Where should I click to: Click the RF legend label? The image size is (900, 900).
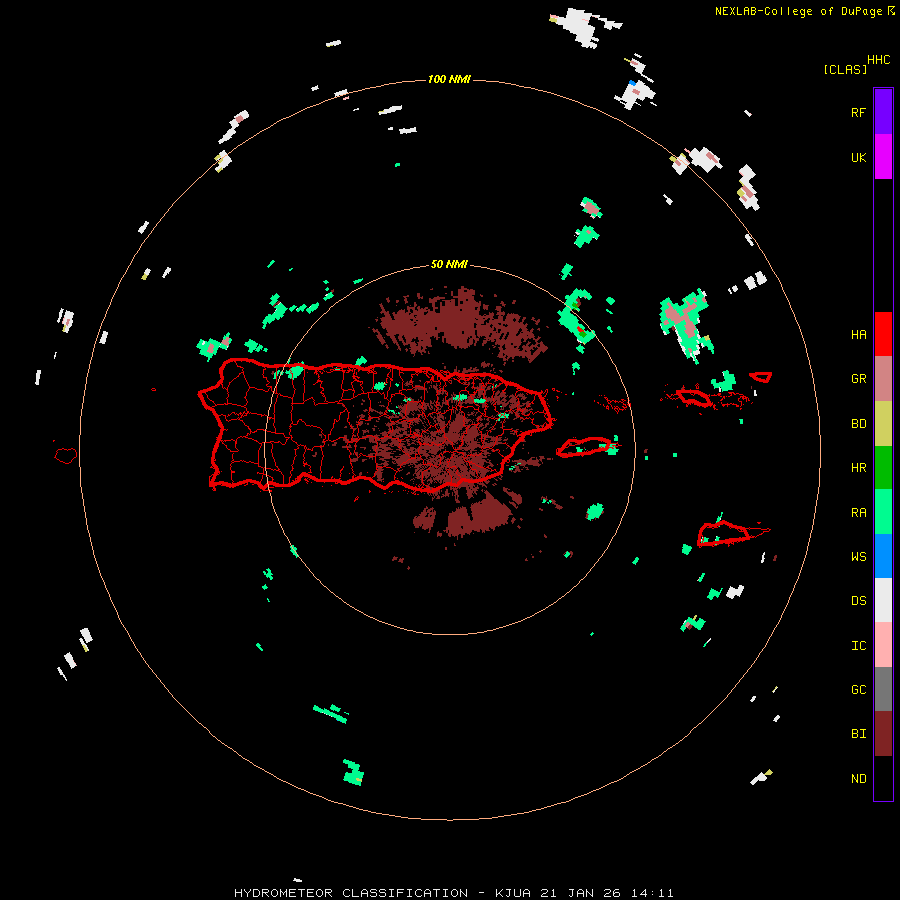858,112
